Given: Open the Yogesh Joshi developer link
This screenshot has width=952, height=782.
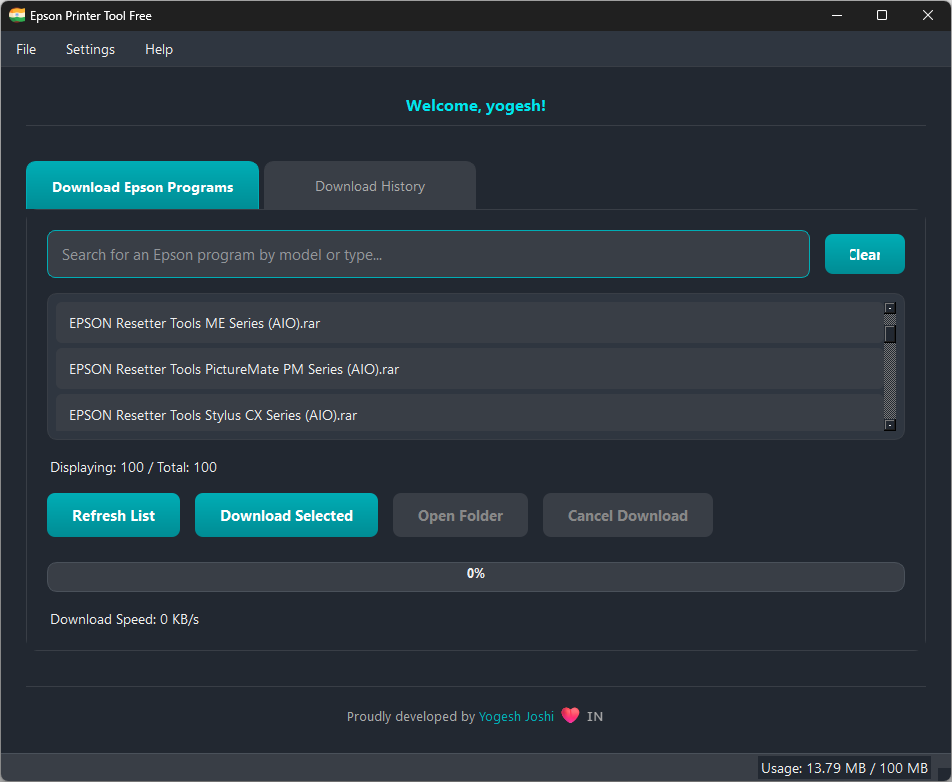Looking at the screenshot, I should [516, 716].
